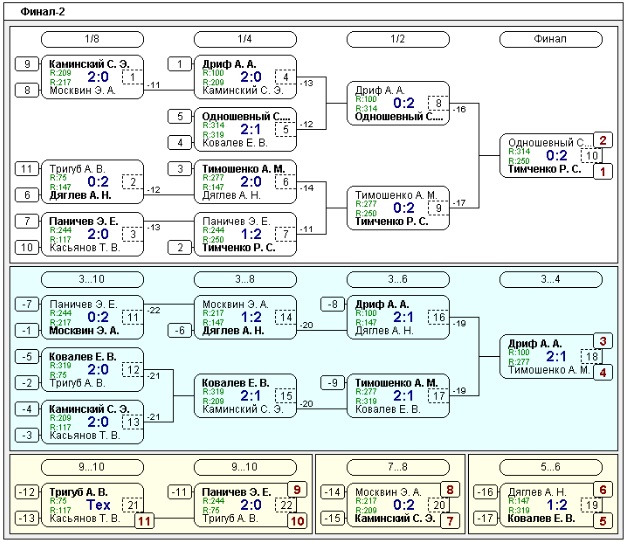Click the "-22" loser label beside match 11
The image size is (626, 542).
(x=154, y=310)
